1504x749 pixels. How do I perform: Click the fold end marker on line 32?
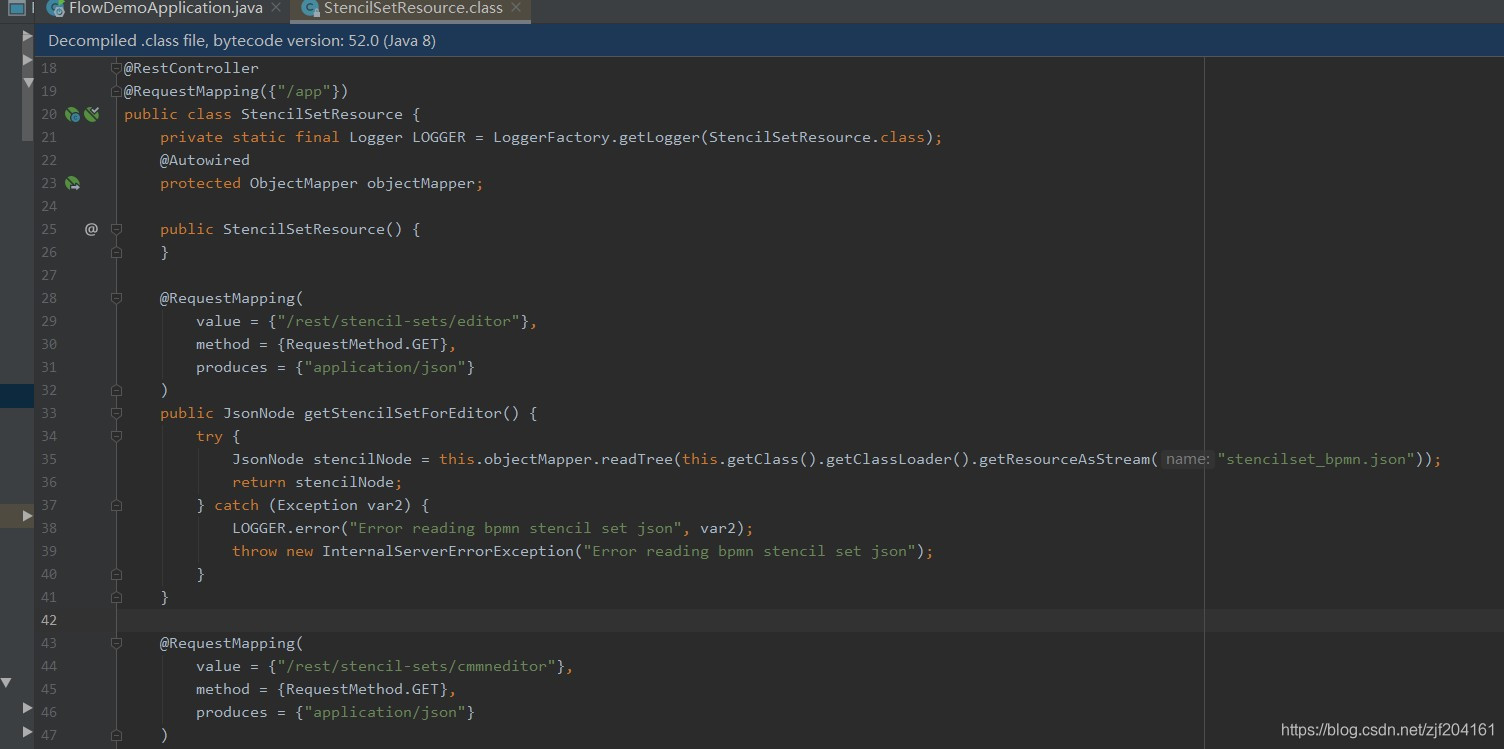pyautogui.click(x=116, y=390)
